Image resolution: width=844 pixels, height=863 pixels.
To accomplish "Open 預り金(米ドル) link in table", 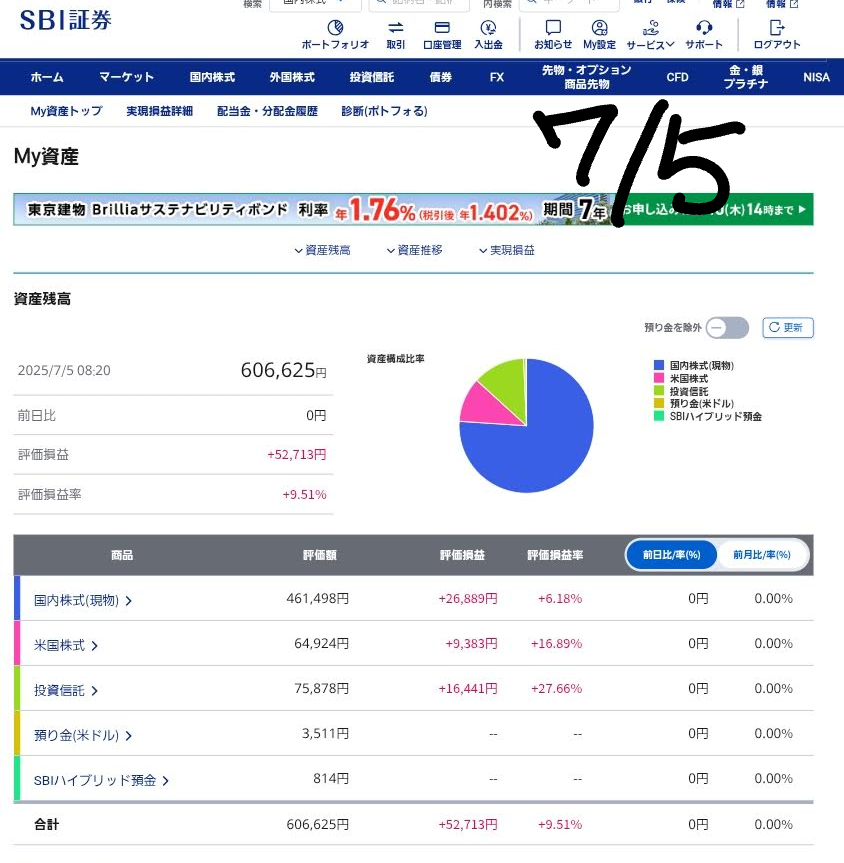I will (77, 736).
